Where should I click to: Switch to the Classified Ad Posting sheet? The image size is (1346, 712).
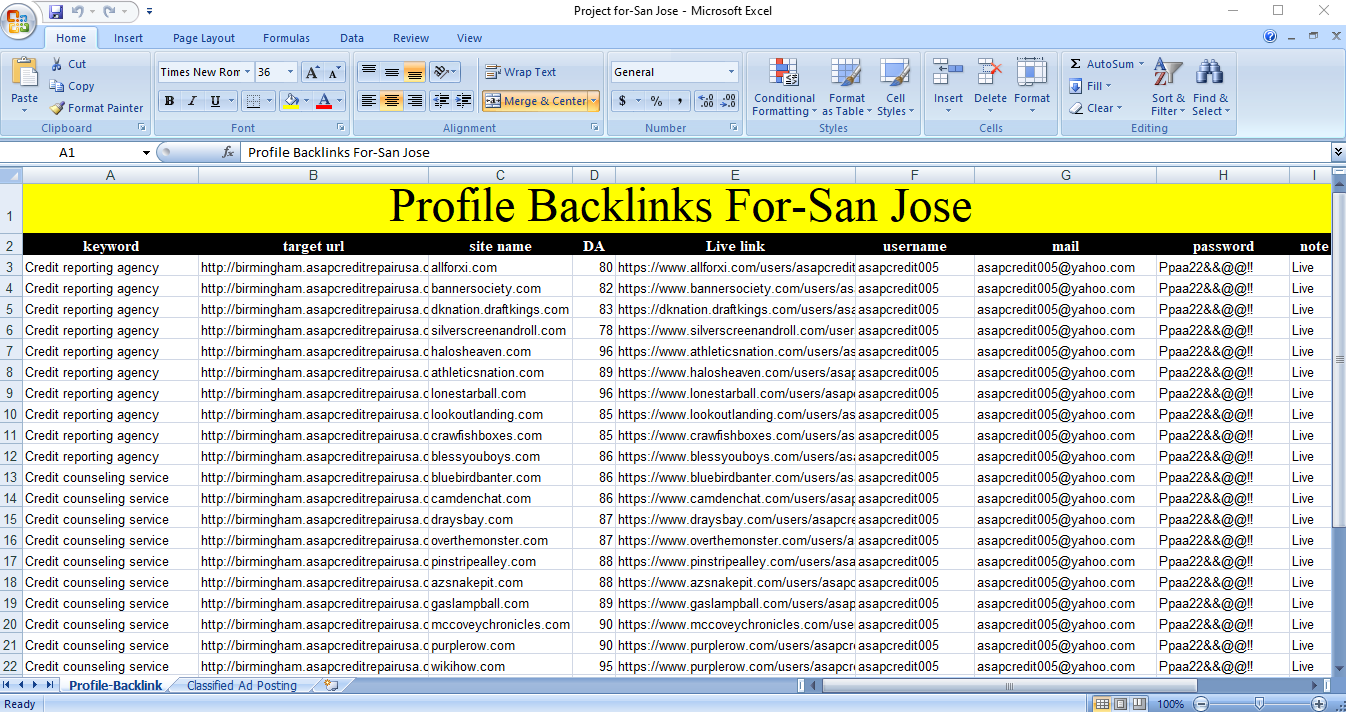click(x=243, y=685)
